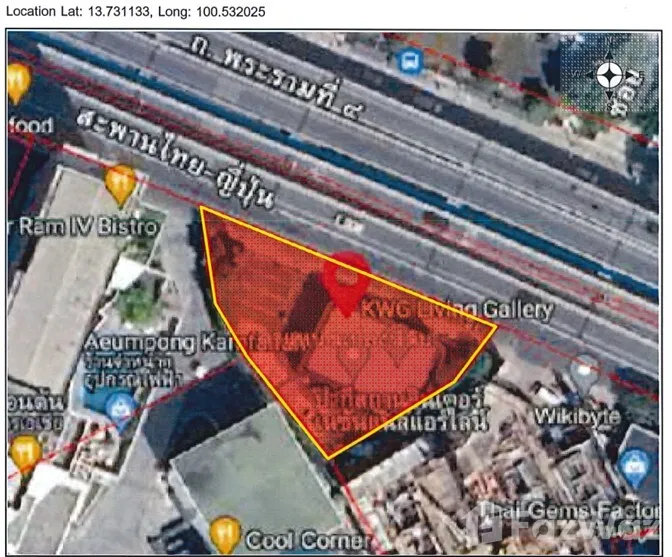Click the Aeumpong blue shopping pin

(x=122, y=406)
